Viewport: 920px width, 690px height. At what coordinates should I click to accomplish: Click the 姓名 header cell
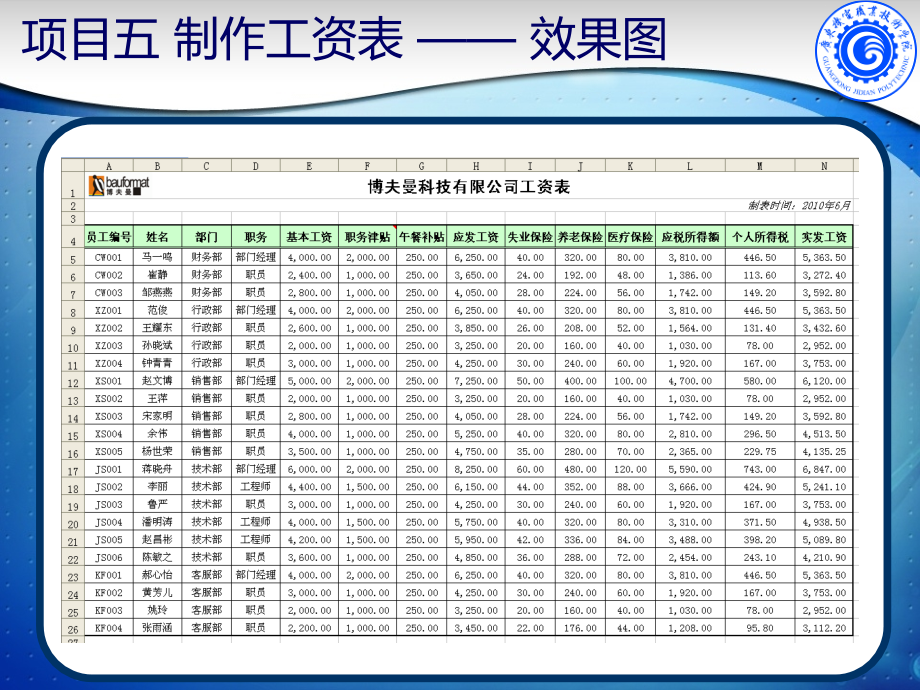[x=157, y=237]
